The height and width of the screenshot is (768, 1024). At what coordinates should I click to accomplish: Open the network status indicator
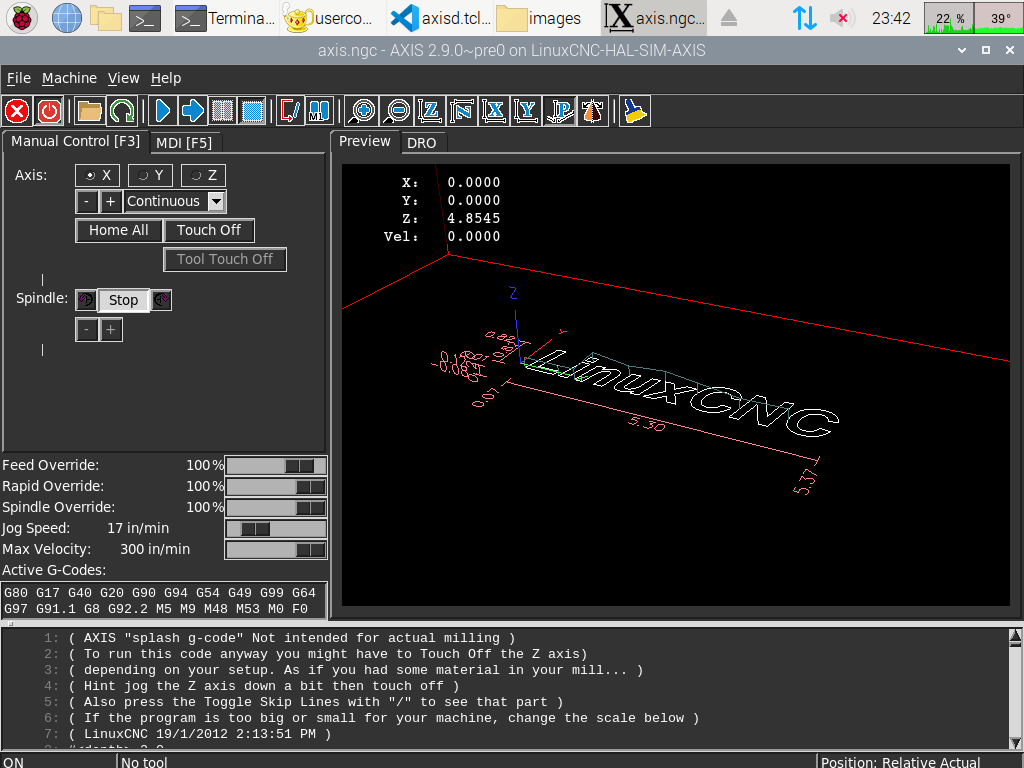[x=804, y=18]
